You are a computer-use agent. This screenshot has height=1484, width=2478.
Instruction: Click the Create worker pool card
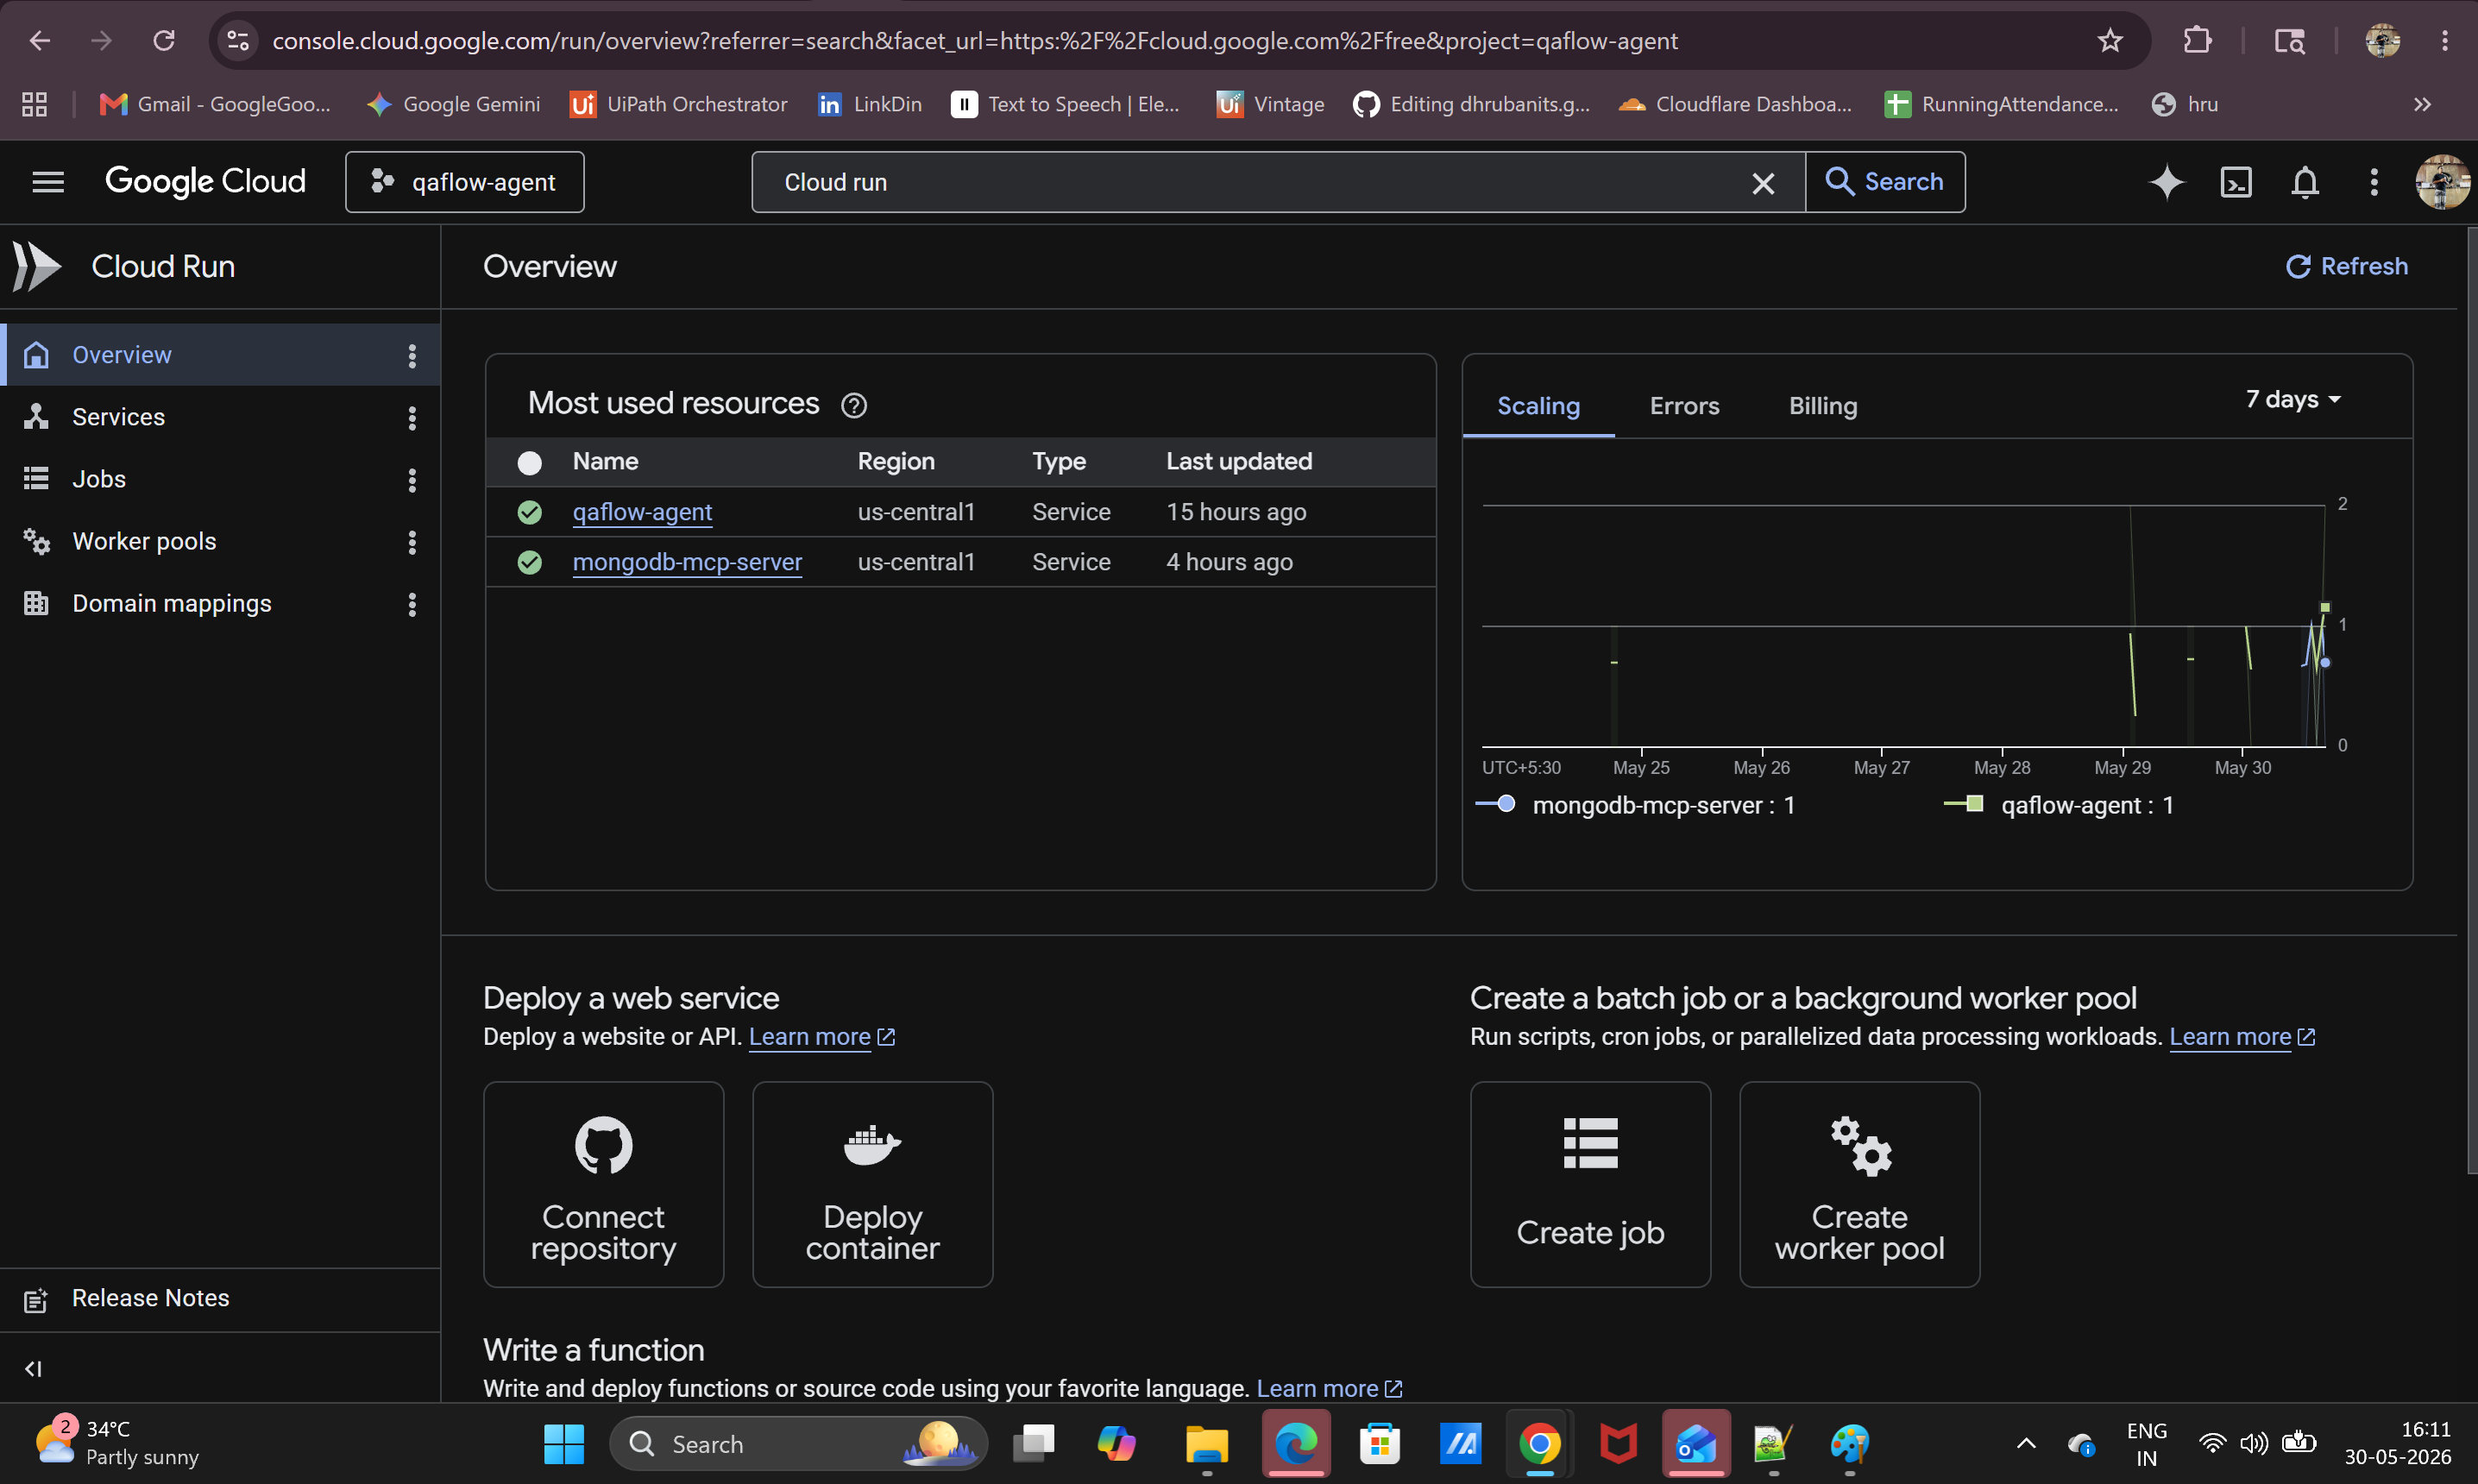coord(1859,1184)
